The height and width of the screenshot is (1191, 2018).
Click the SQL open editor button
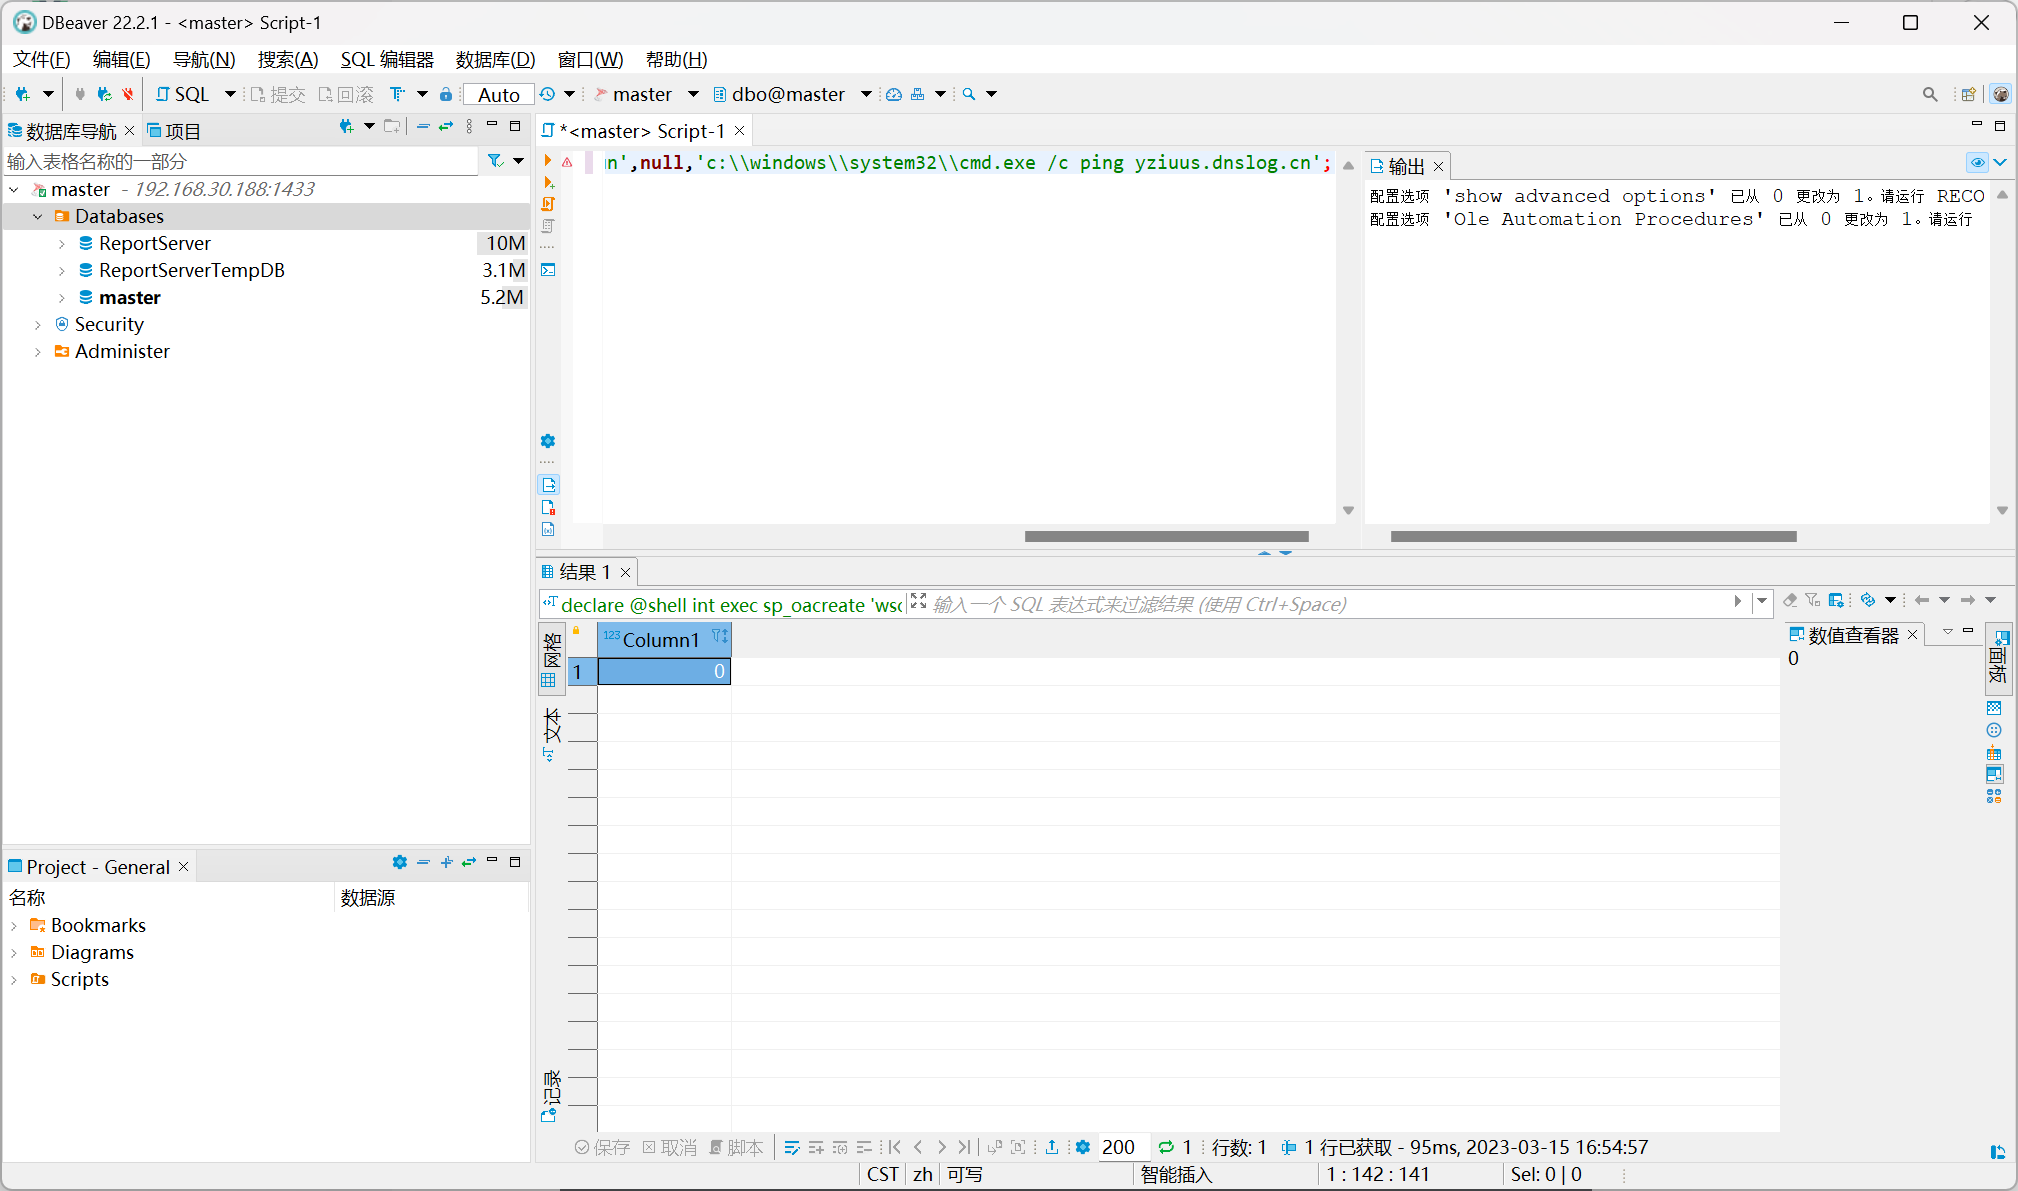tap(182, 94)
